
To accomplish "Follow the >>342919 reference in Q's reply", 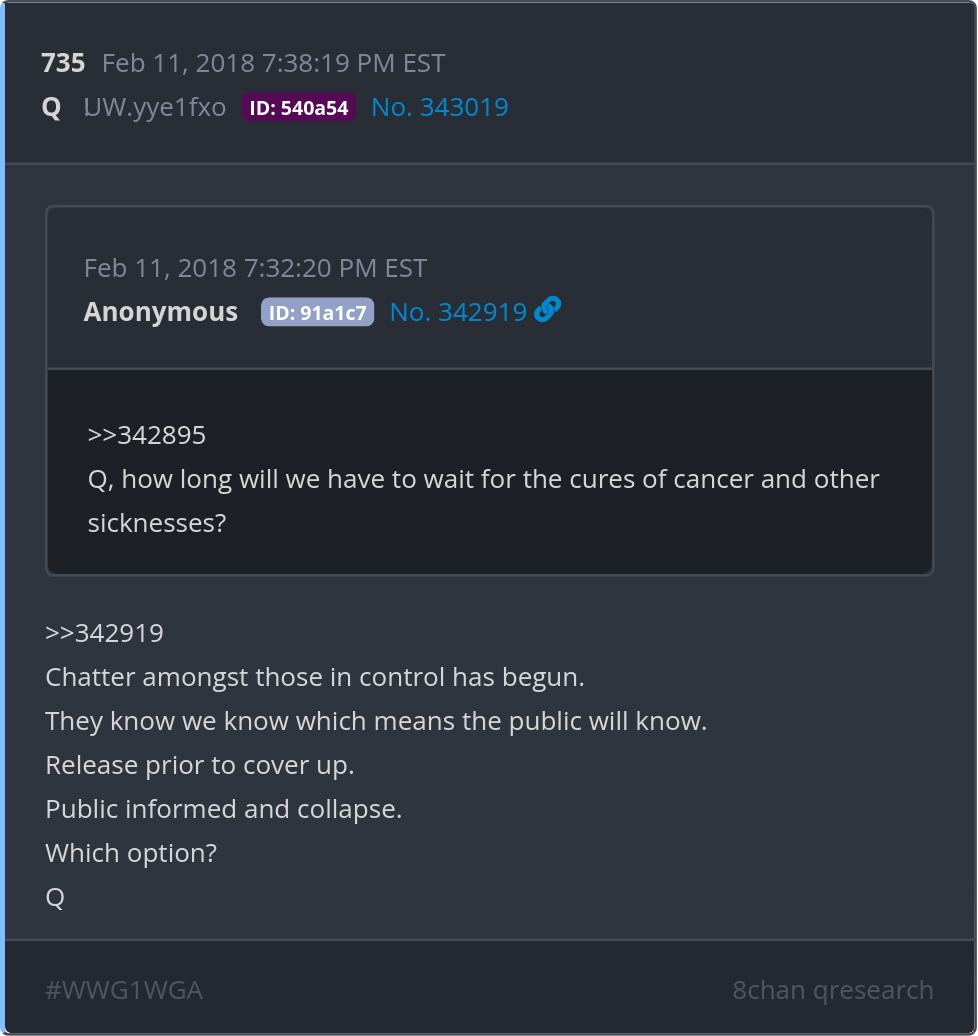I will [x=104, y=633].
